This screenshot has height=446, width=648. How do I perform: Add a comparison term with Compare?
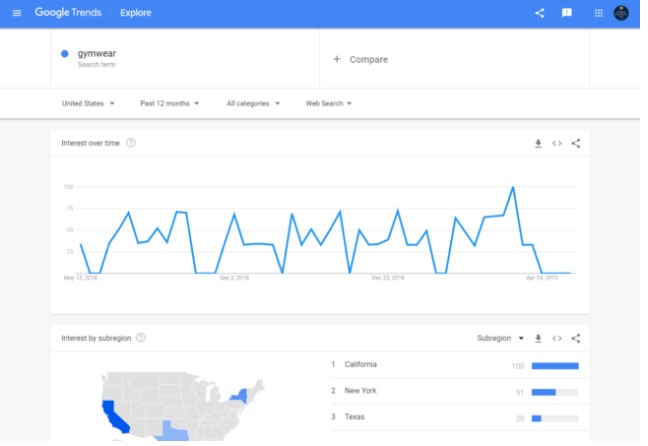pos(360,60)
